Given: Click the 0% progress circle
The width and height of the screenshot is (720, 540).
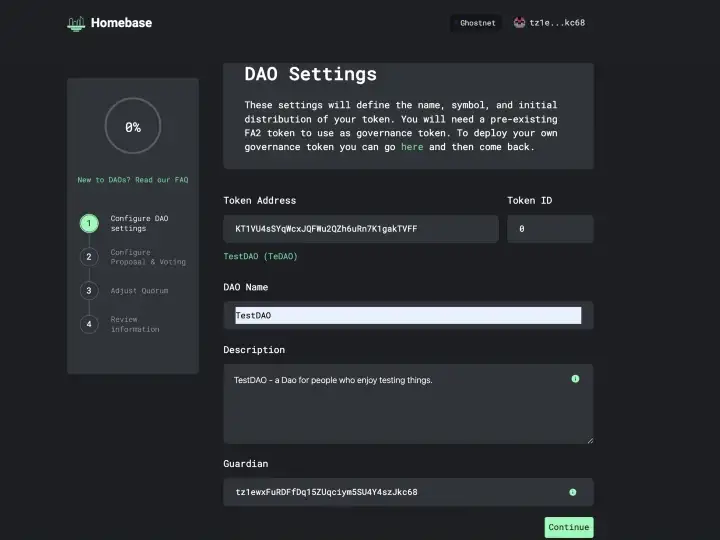Looking at the screenshot, I should point(133,127).
